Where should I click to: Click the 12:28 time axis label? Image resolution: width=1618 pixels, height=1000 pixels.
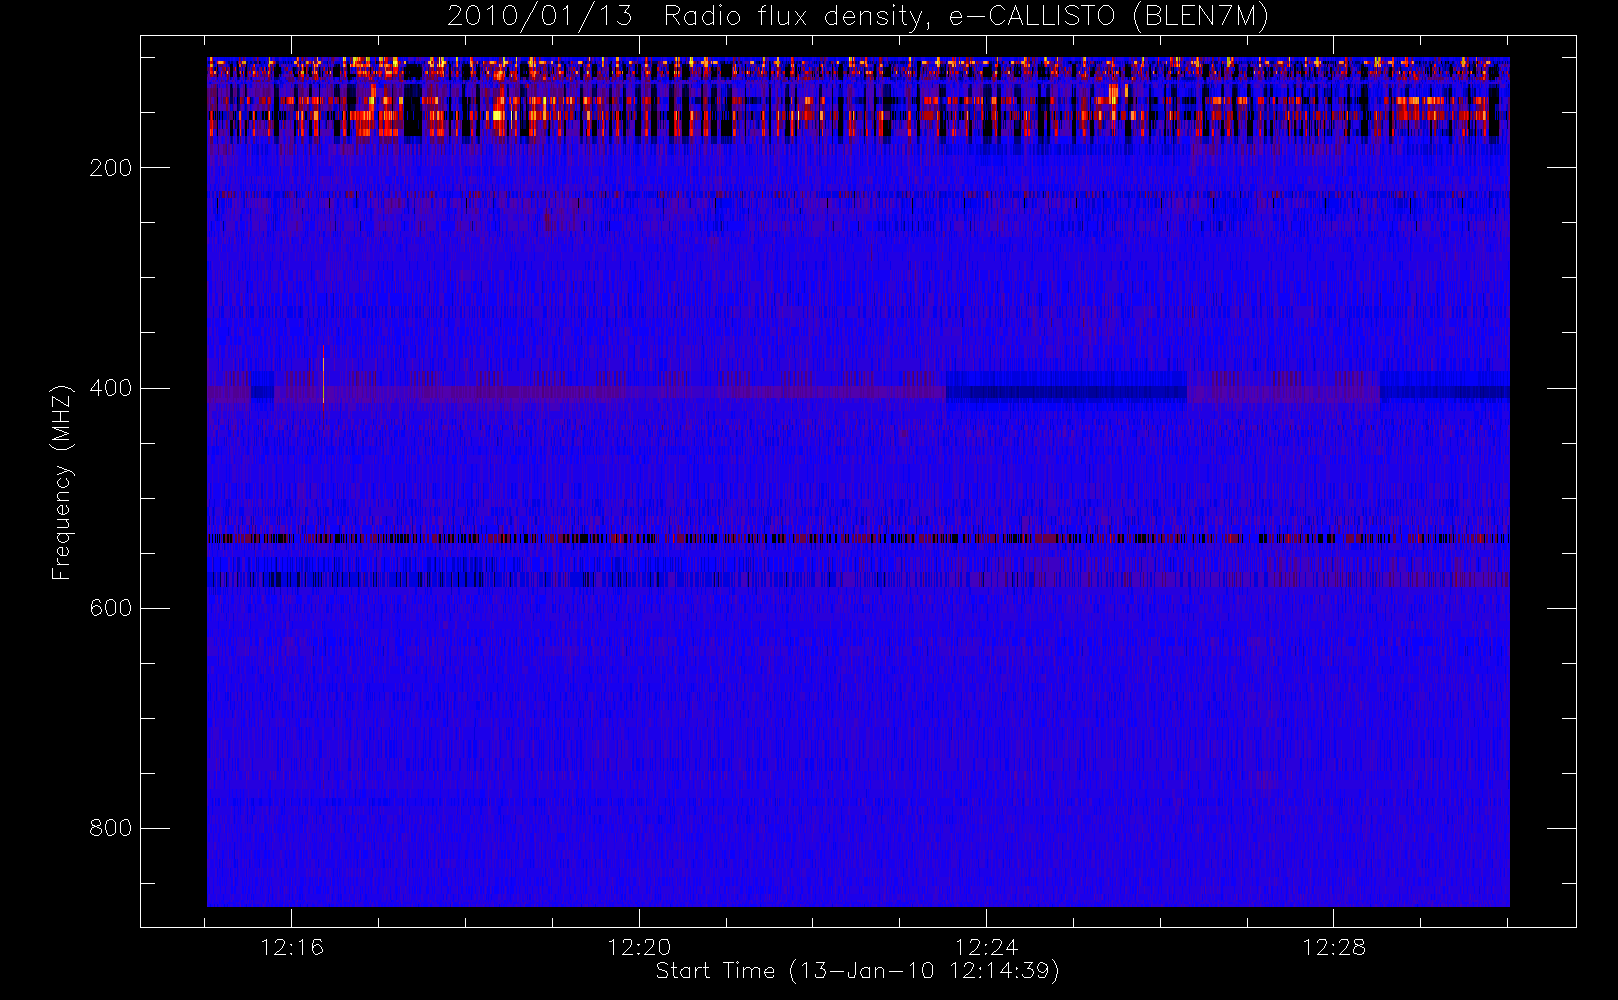point(1333,947)
